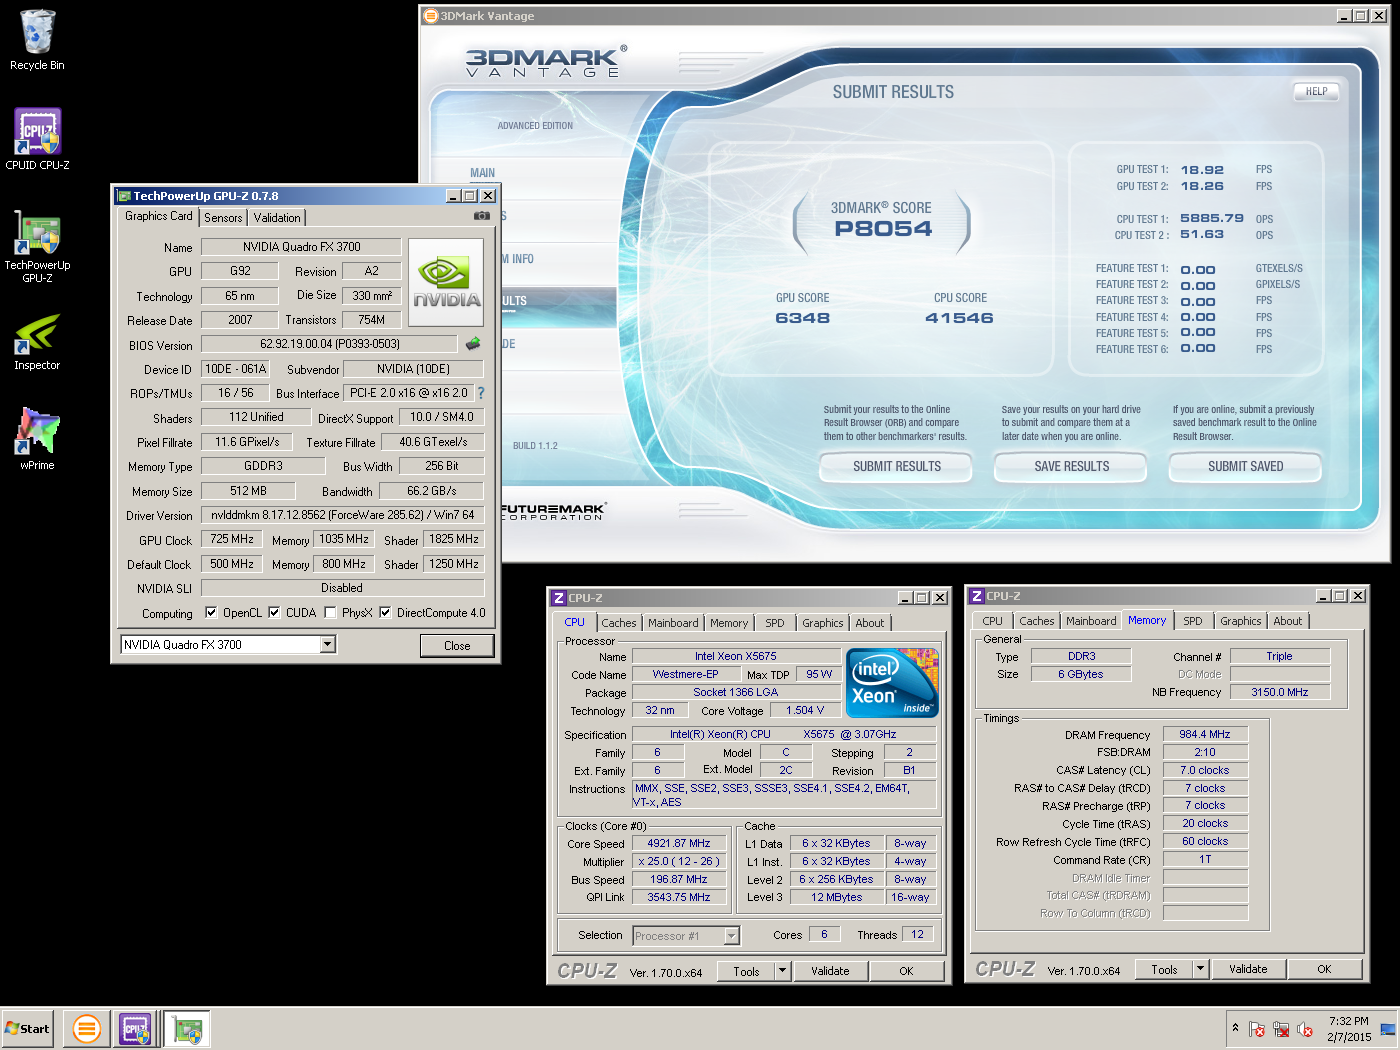Select the MAIN menu item in 3DMark Vantage
The height and width of the screenshot is (1050, 1400).
tap(482, 173)
